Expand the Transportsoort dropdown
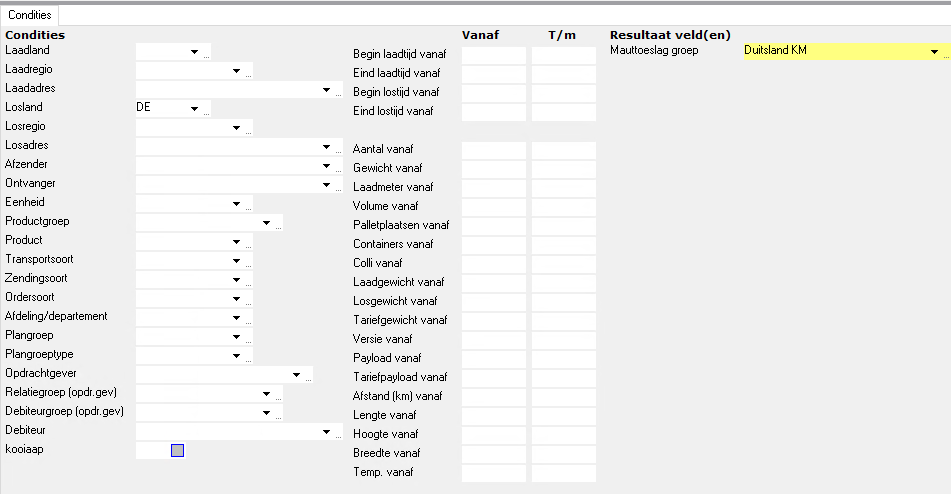Image resolution: width=951 pixels, height=494 pixels. coord(236,260)
